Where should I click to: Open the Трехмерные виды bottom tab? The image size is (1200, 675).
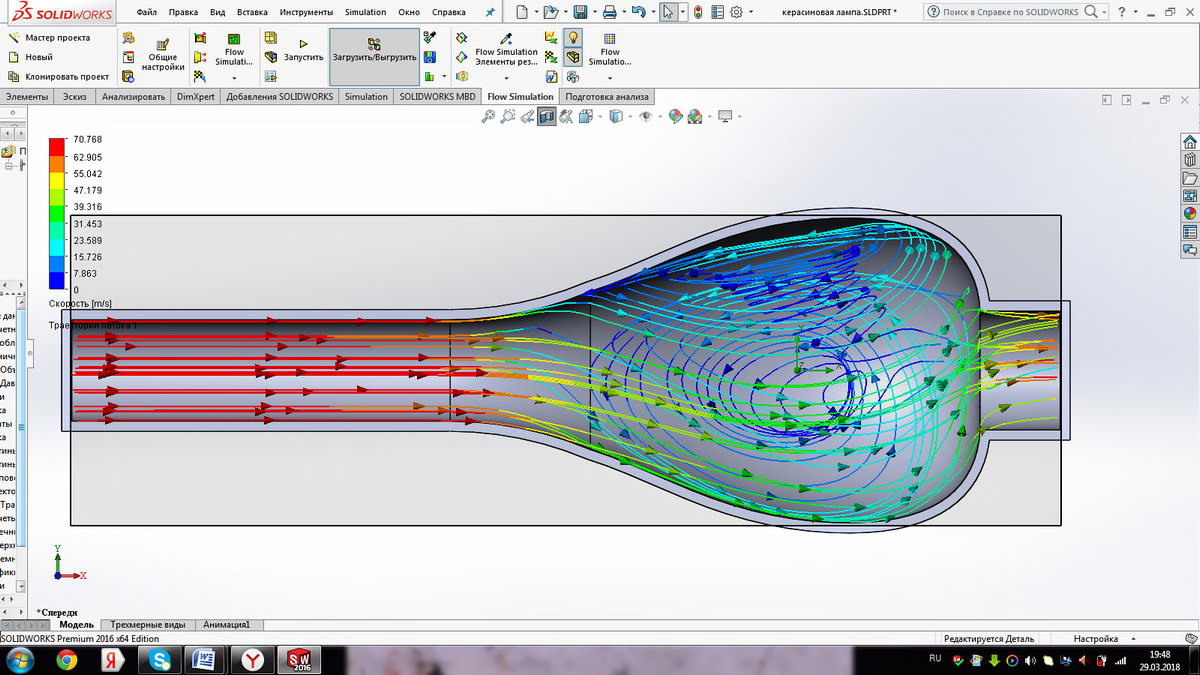[147, 625]
